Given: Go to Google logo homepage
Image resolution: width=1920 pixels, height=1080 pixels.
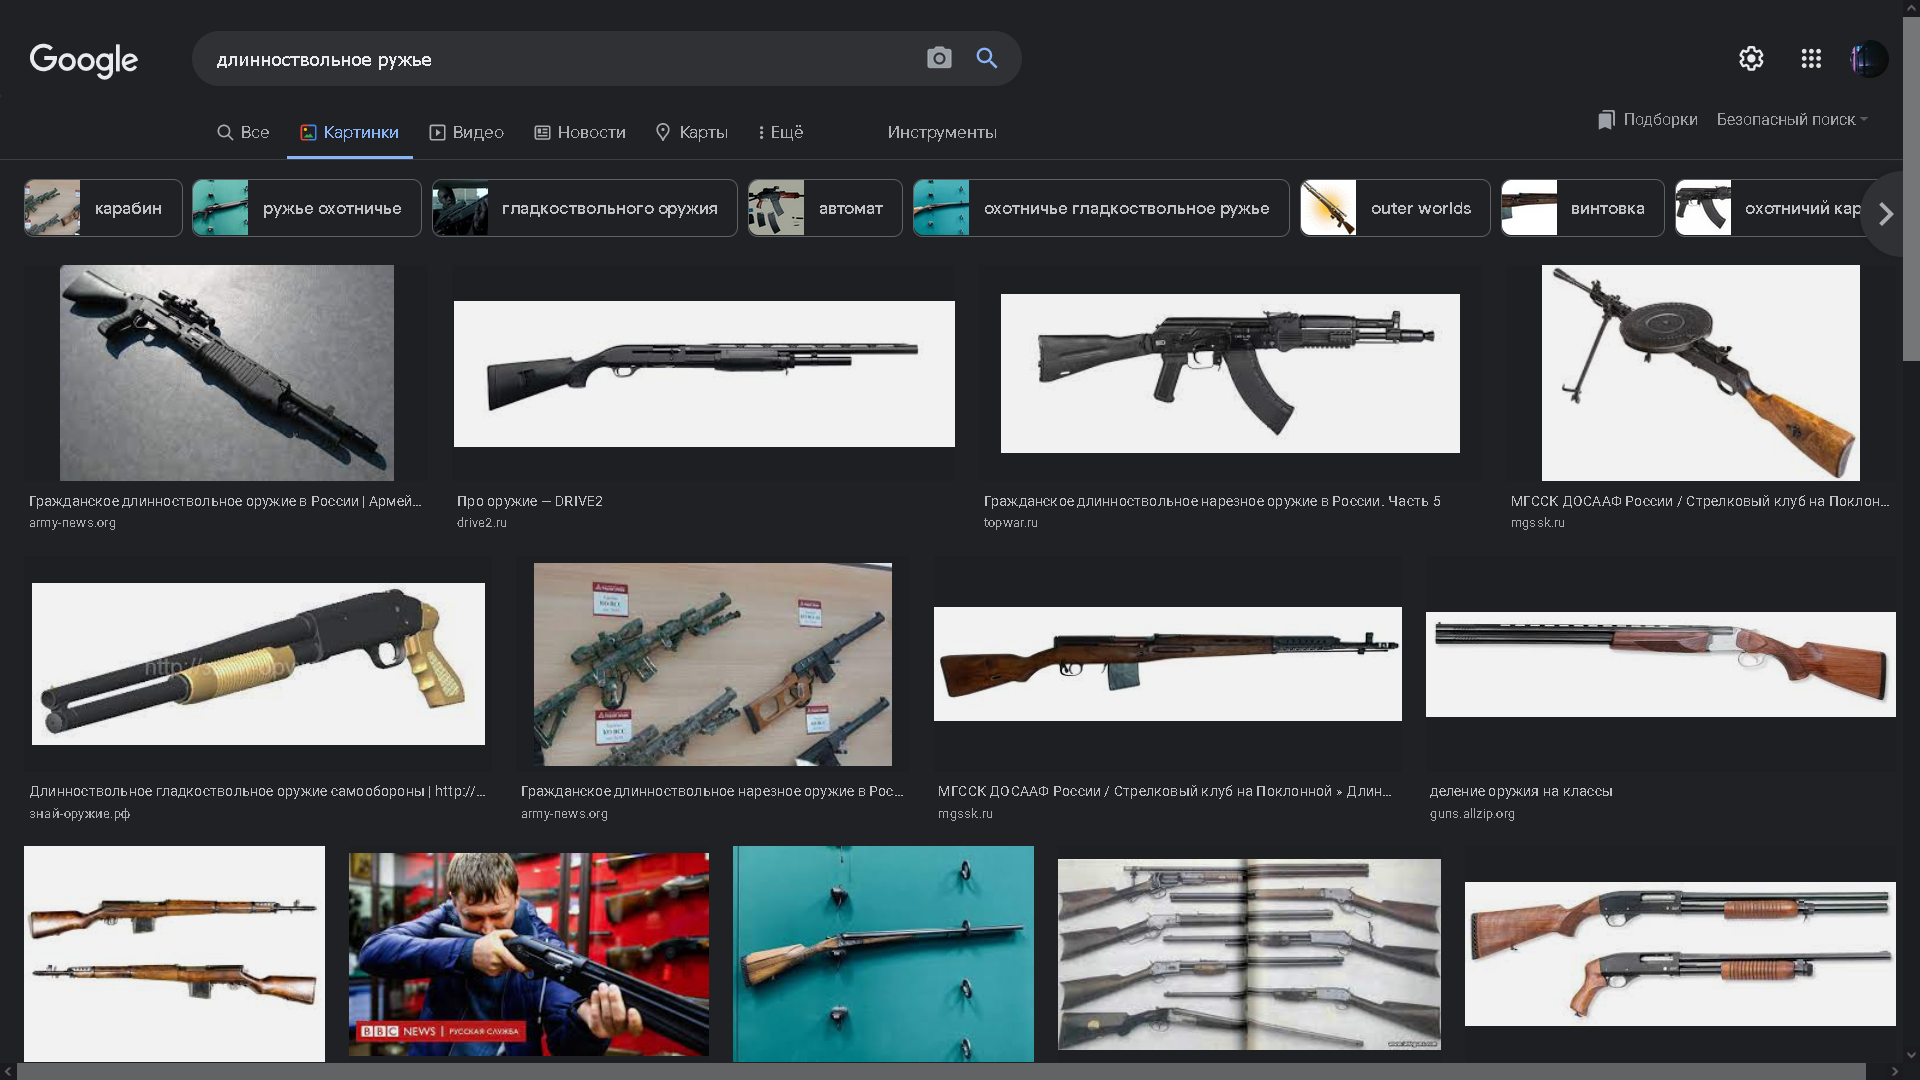Looking at the screenshot, I should [84, 61].
